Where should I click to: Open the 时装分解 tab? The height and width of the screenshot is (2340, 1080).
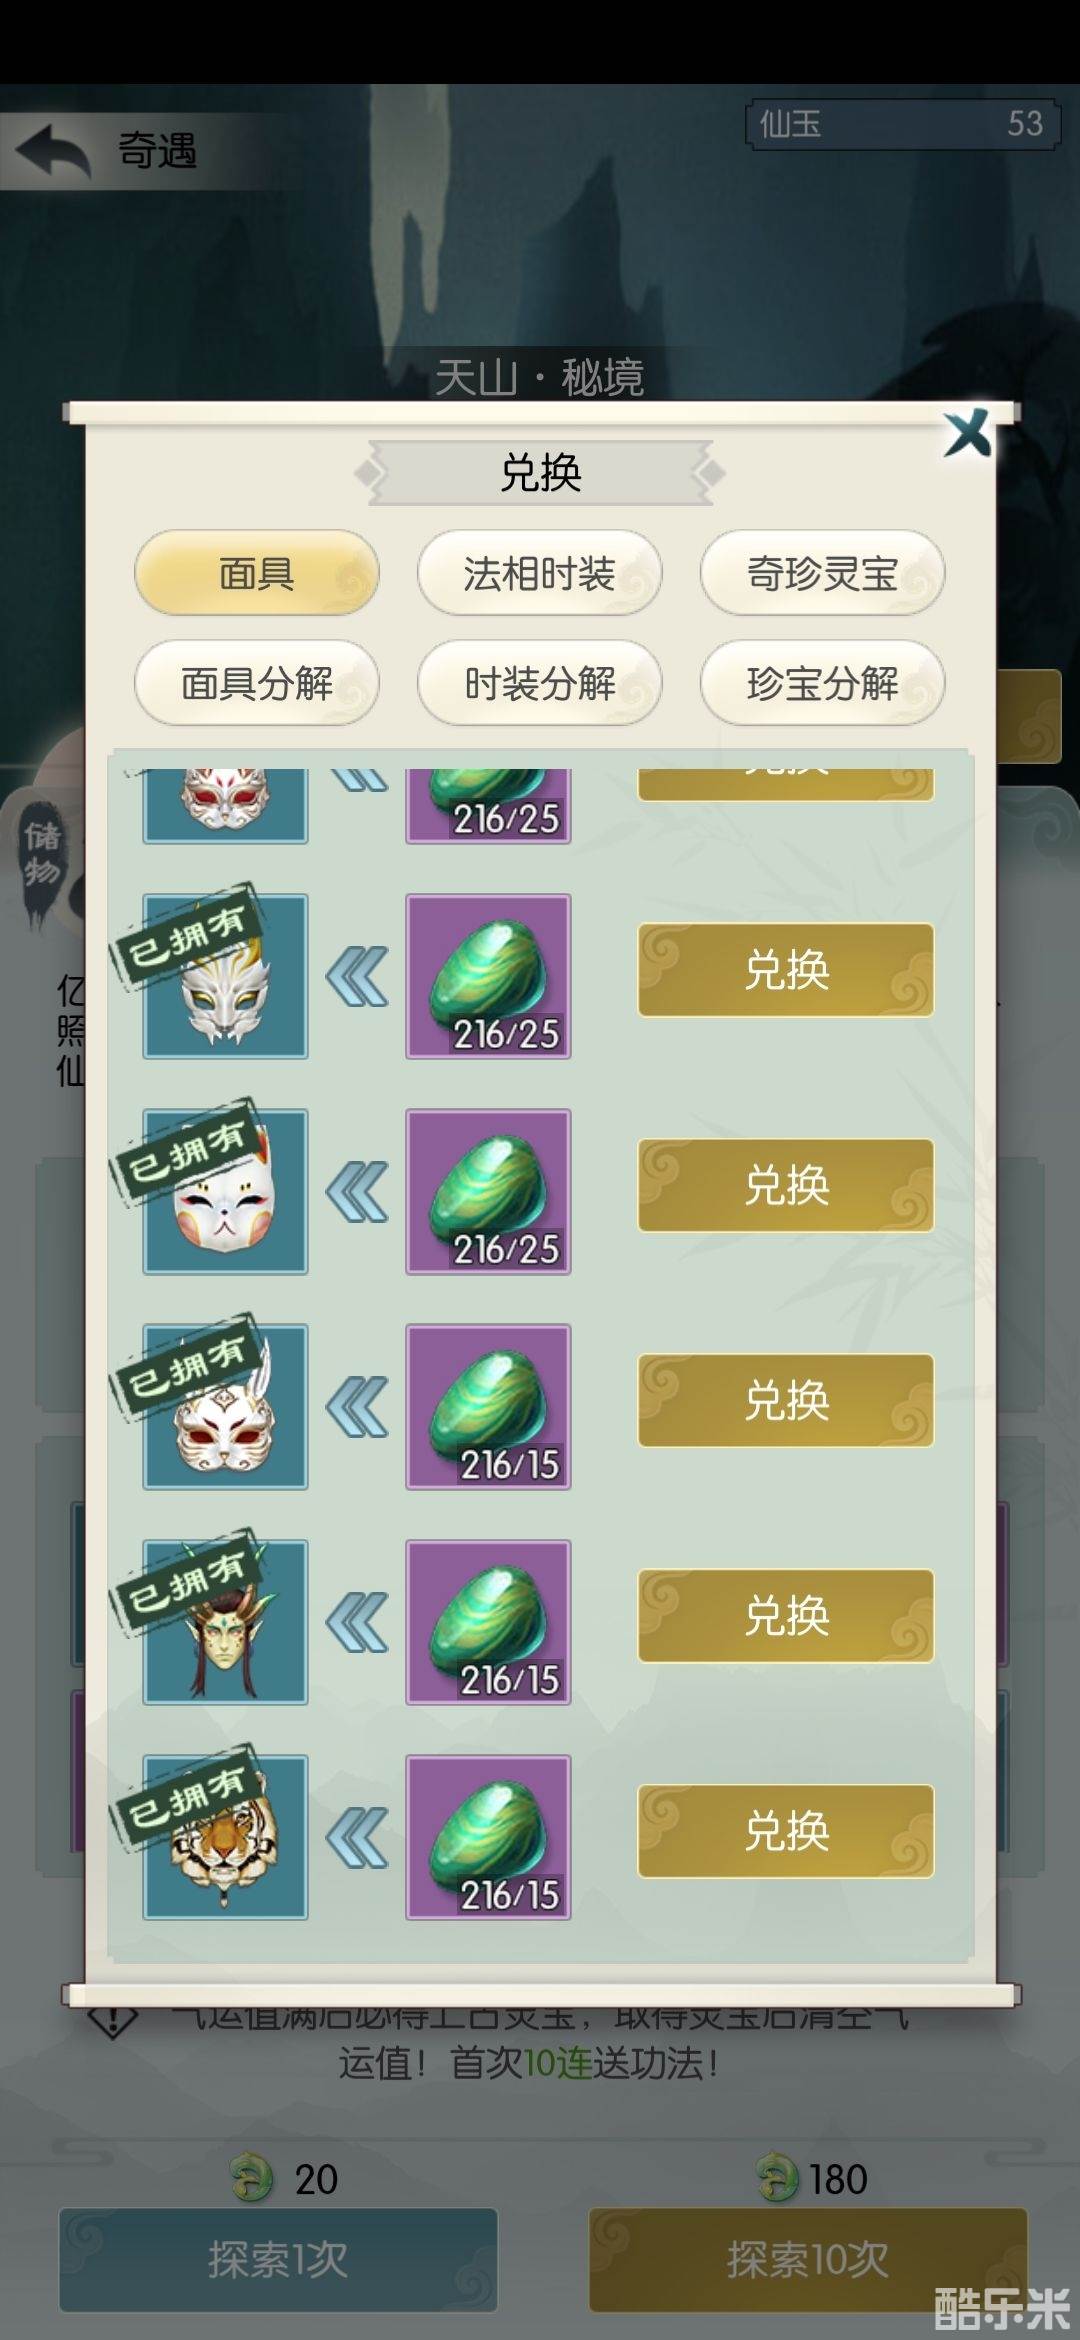539,683
